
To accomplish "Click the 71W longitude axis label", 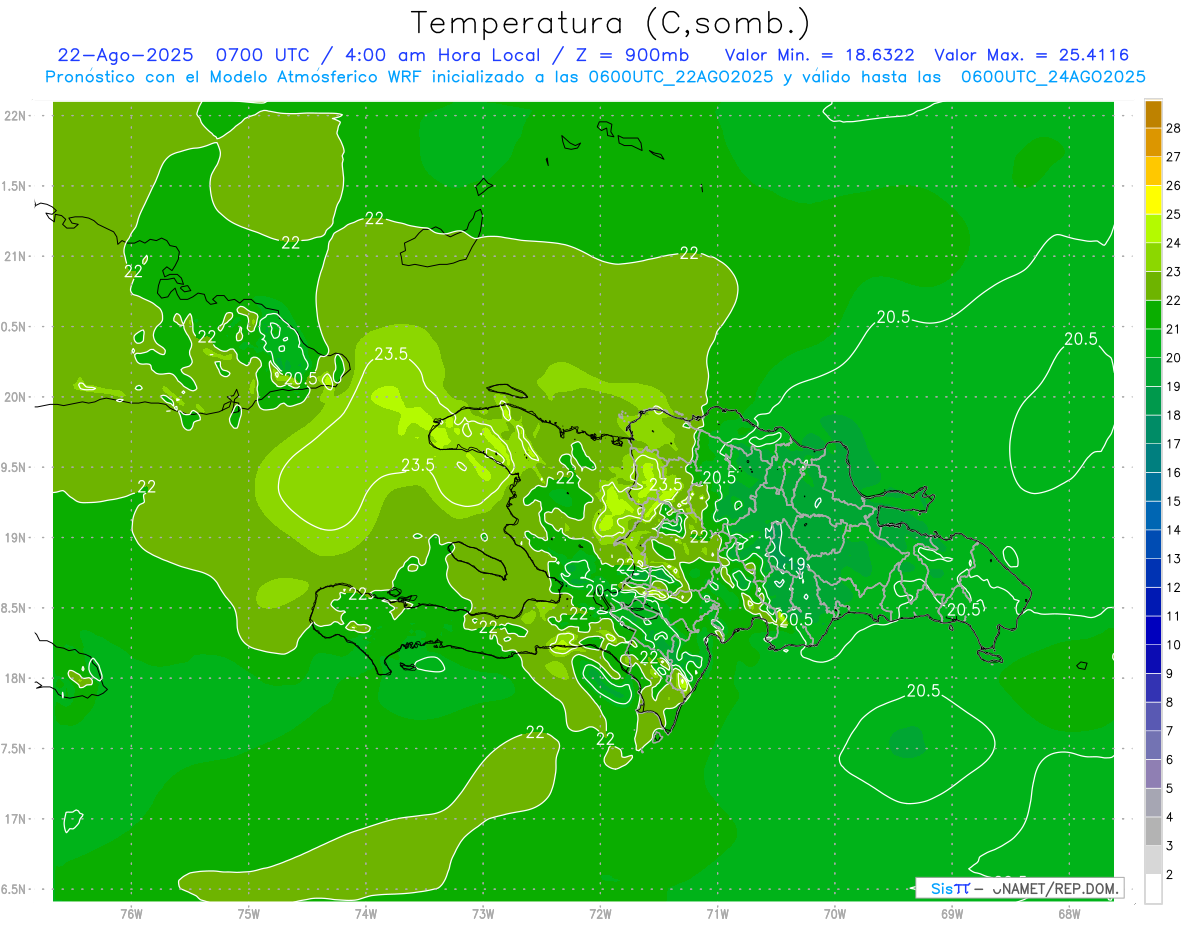I will (717, 914).
